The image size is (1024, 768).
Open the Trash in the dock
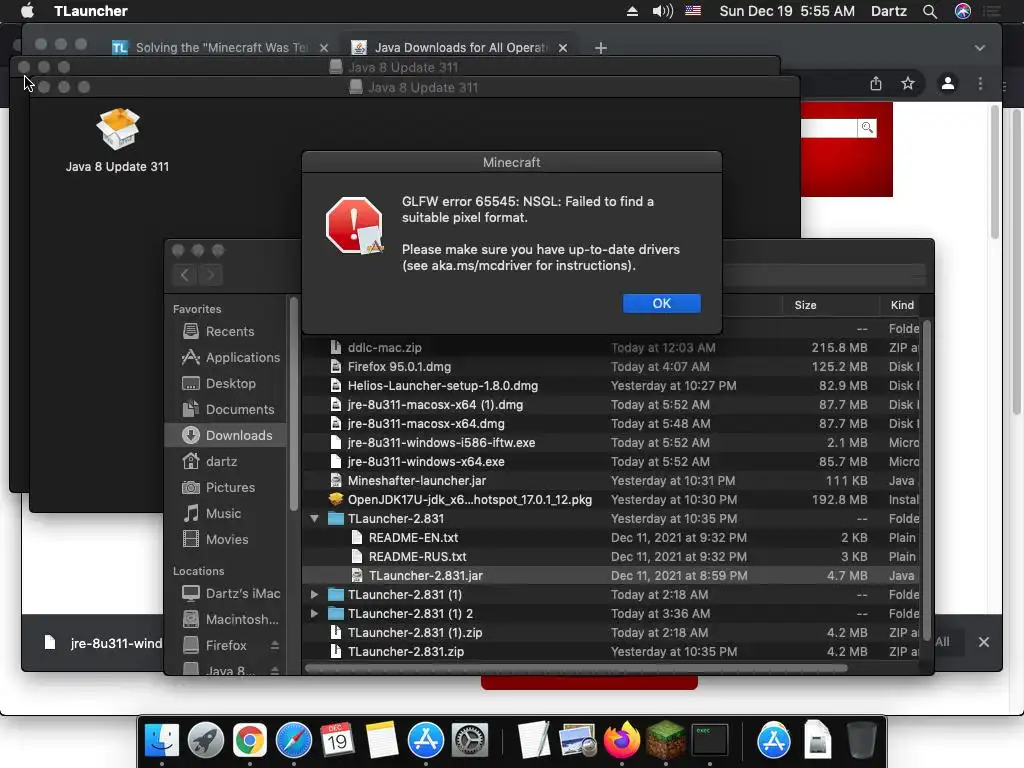(x=861, y=741)
